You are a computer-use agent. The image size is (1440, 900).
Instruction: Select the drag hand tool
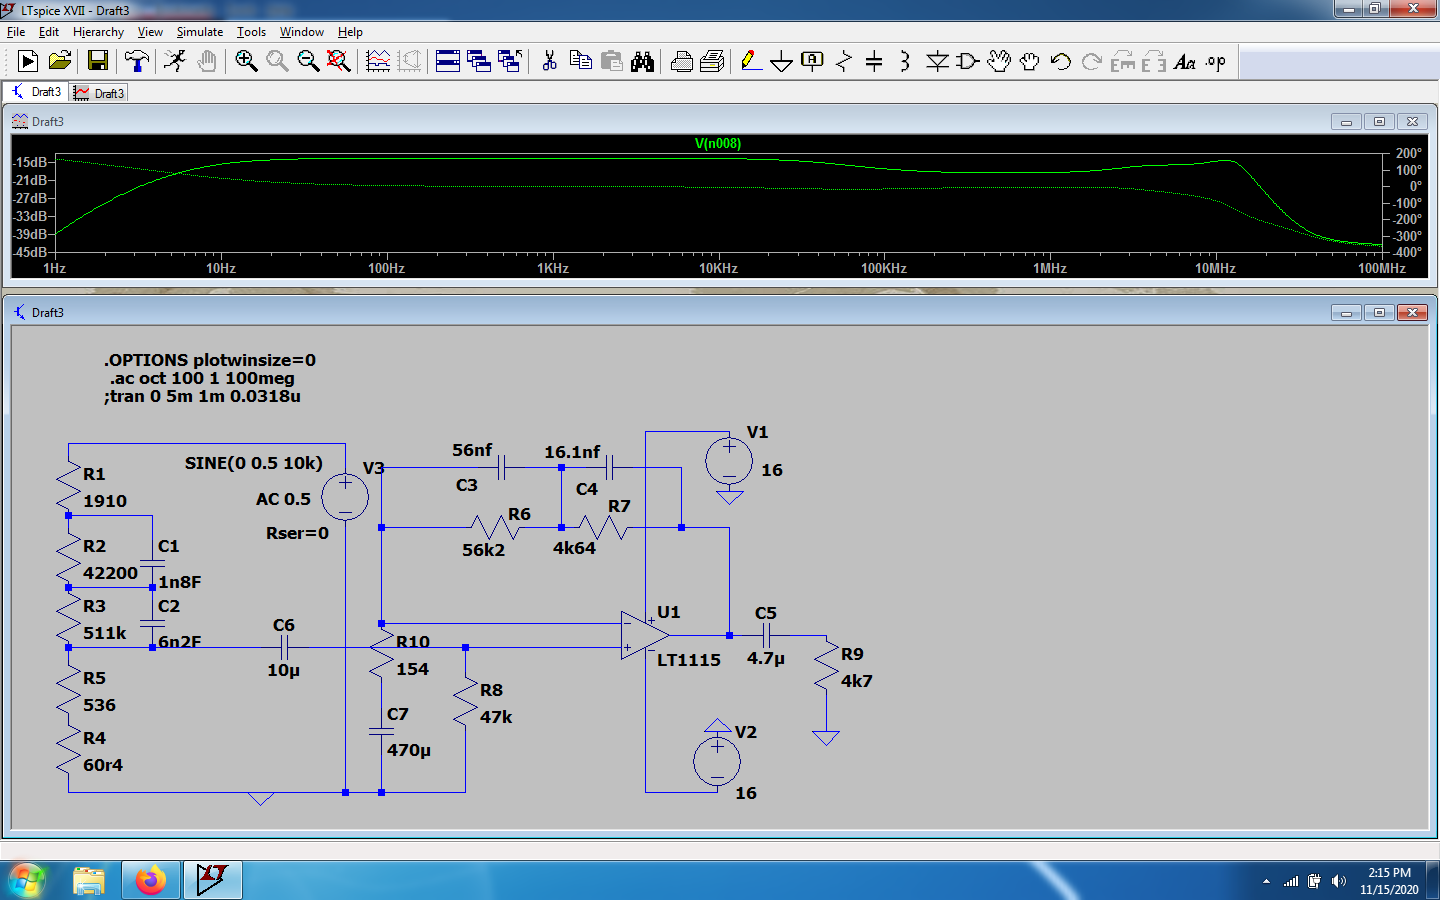pyautogui.click(x=1030, y=61)
